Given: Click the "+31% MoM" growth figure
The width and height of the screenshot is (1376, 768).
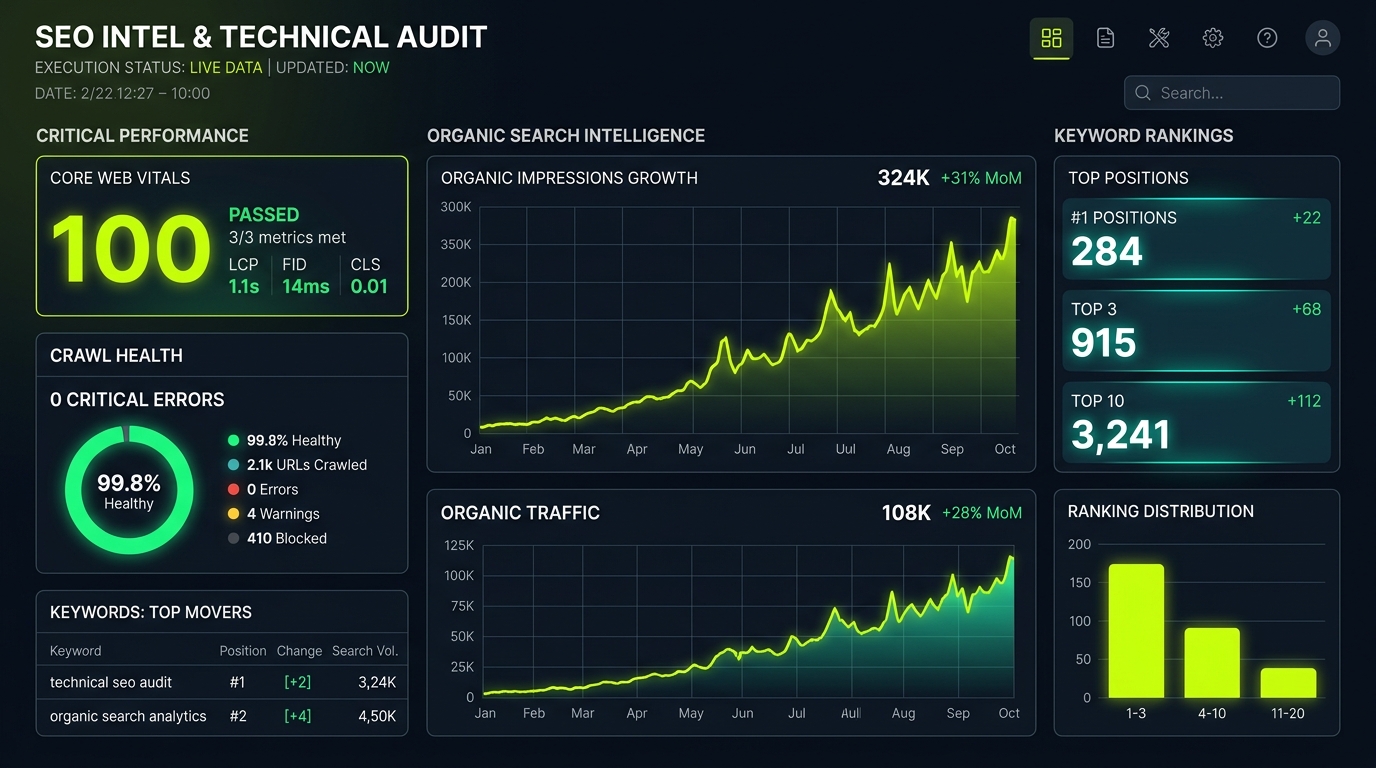Looking at the screenshot, I should (981, 178).
